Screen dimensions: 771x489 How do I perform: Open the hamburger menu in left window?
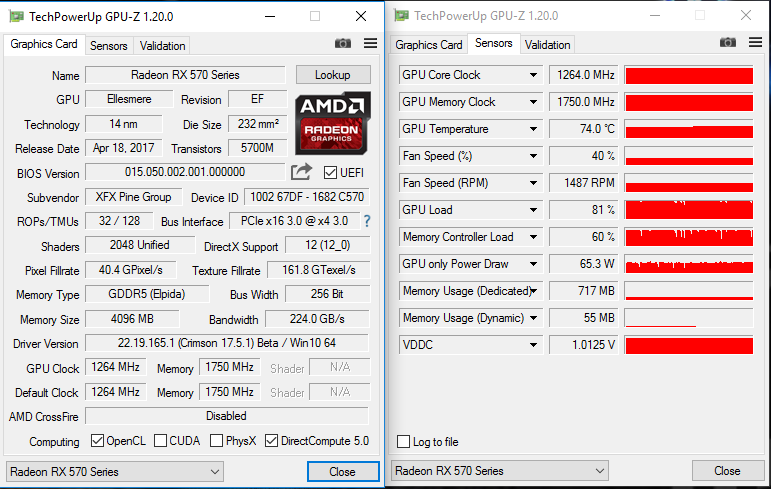pyautogui.click(x=370, y=43)
